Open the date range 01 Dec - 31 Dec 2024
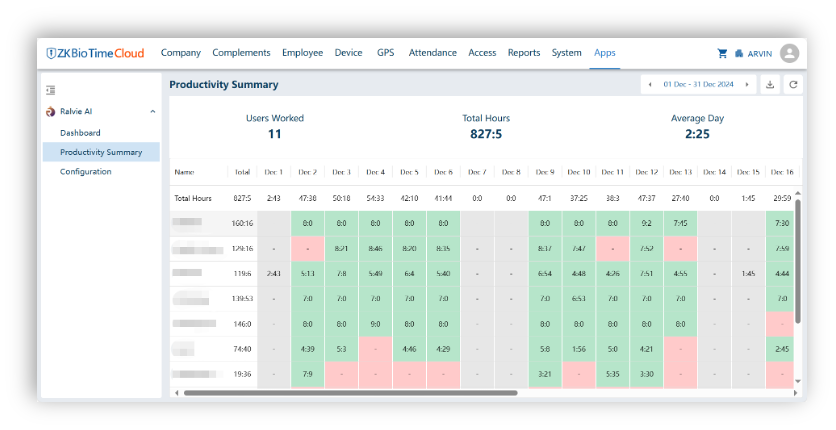 [x=698, y=85]
